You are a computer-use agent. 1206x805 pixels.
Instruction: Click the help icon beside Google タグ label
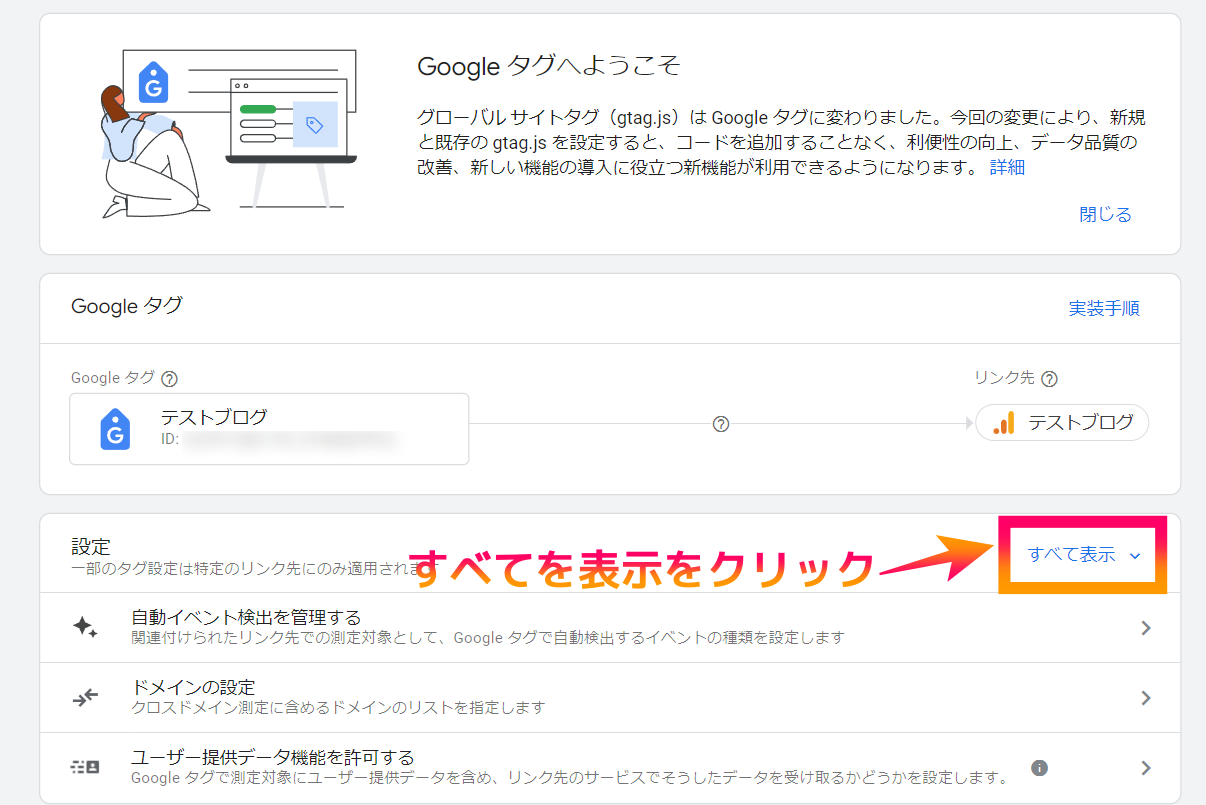pyautogui.click(x=170, y=379)
